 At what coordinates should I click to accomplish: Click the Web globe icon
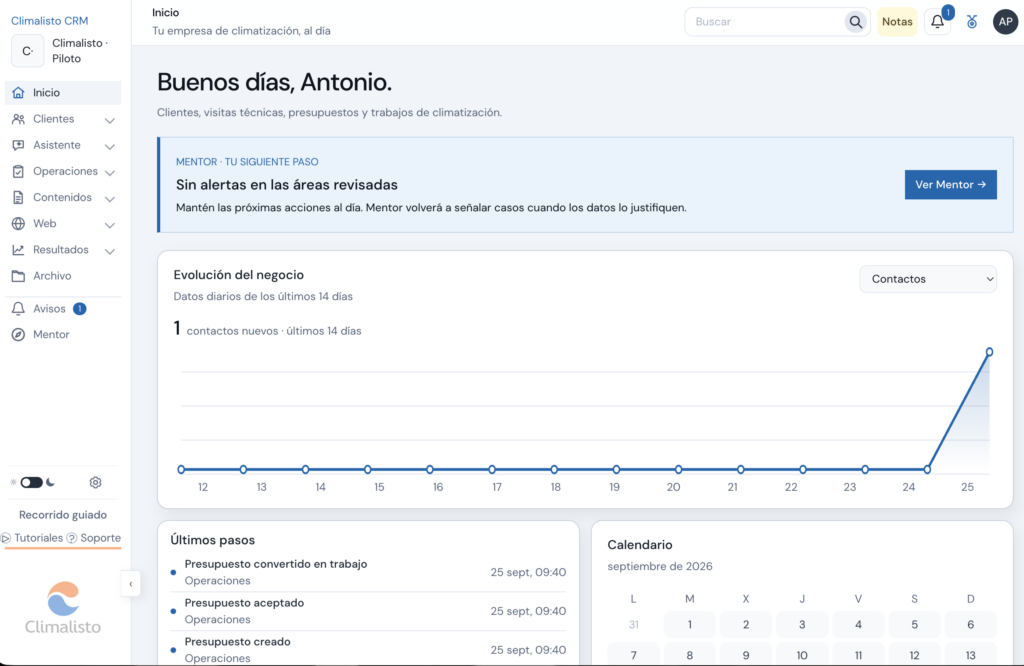click(18, 223)
